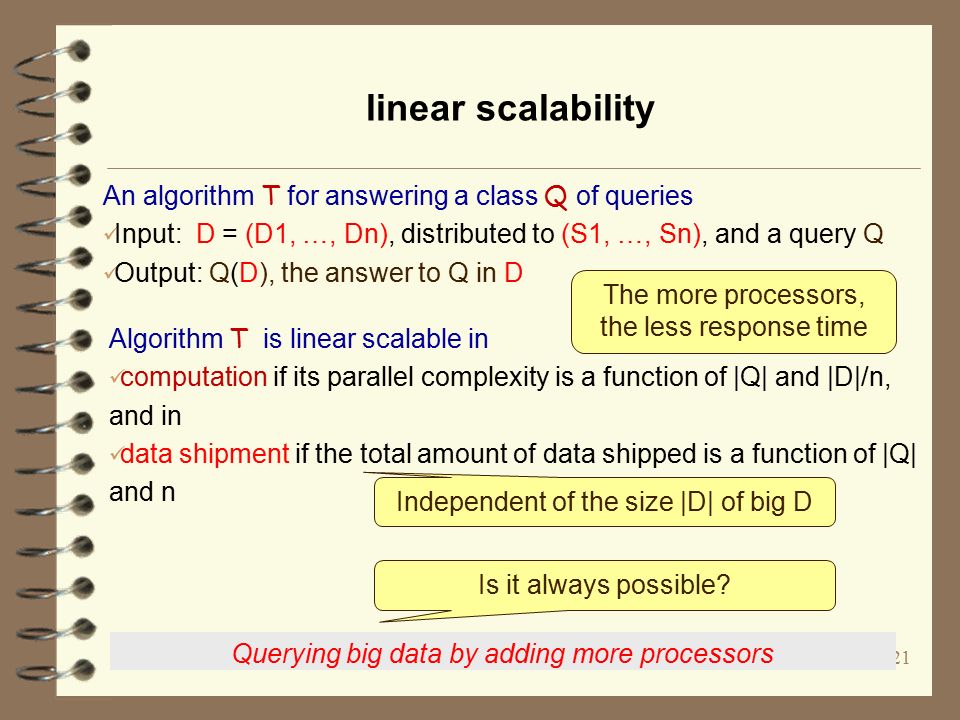
Task: Click the red words 'data shipment'
Action: tap(204, 454)
